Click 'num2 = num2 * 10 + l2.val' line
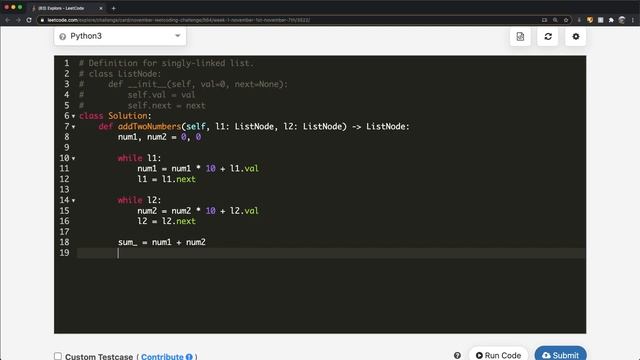Image resolution: width=640 pixels, height=360 pixels. (198, 211)
